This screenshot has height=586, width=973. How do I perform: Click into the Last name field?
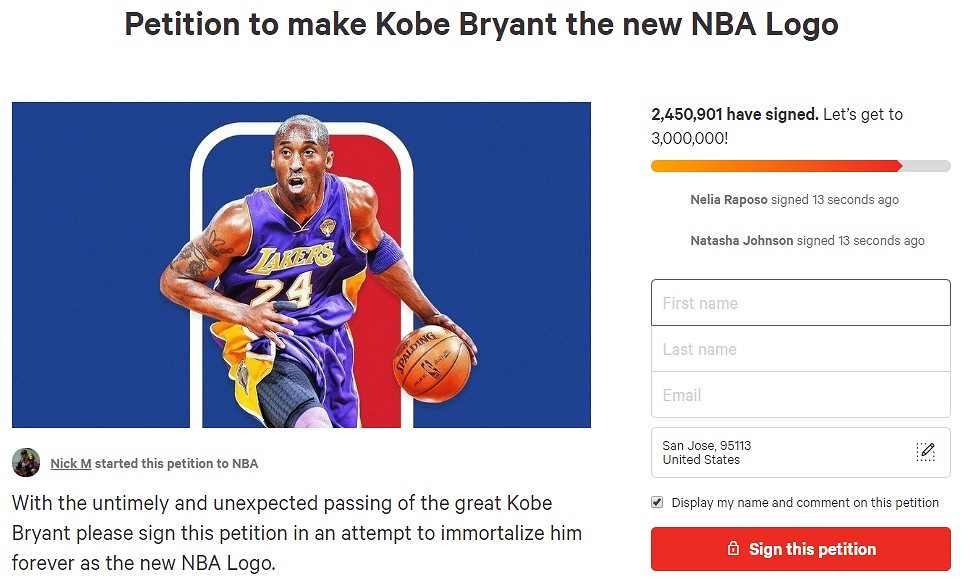(x=800, y=349)
